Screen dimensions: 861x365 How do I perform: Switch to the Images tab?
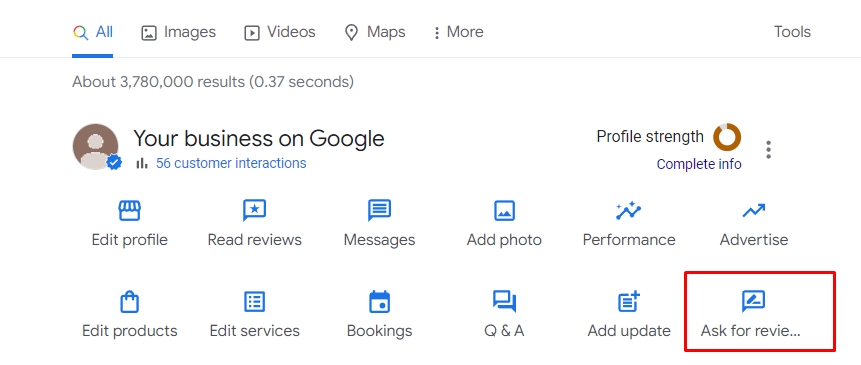[x=178, y=32]
